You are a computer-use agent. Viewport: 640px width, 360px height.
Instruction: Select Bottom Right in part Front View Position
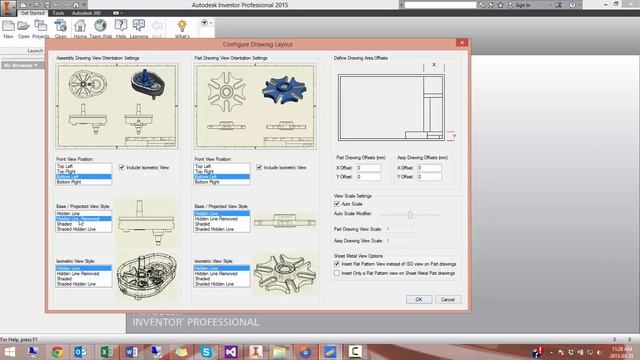(x=221, y=182)
